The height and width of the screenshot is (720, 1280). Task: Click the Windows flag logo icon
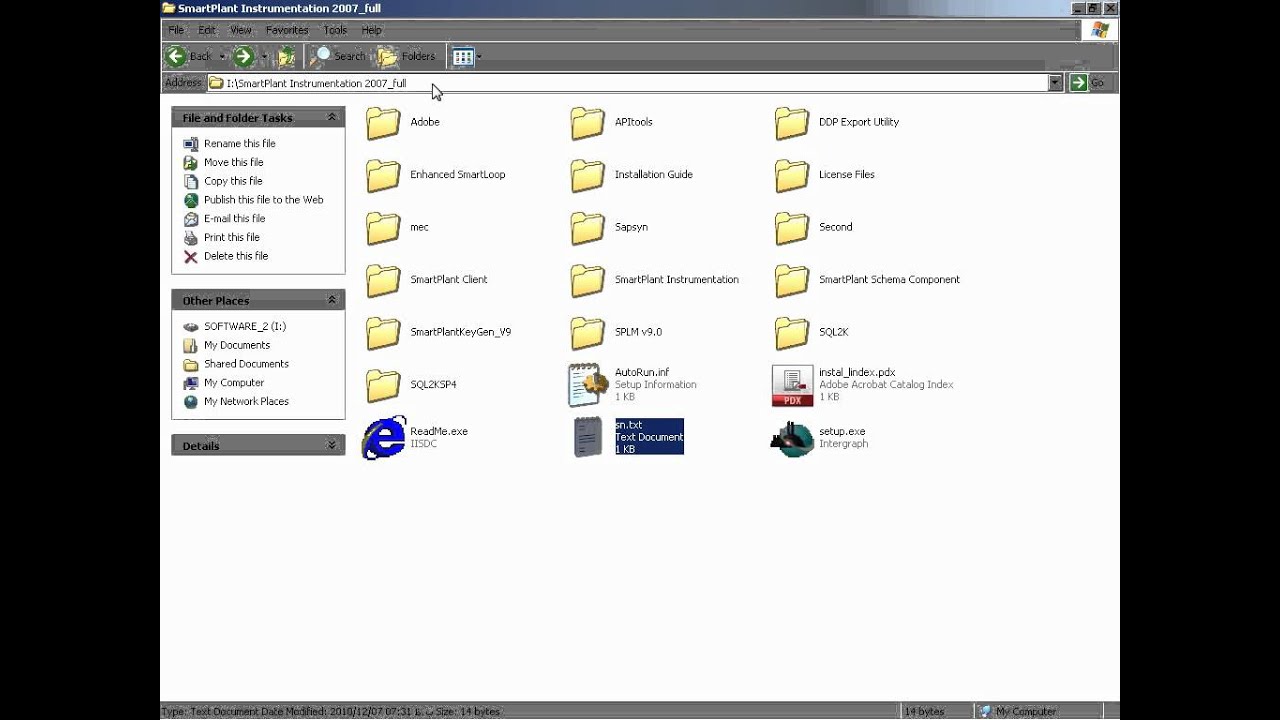point(1100,30)
